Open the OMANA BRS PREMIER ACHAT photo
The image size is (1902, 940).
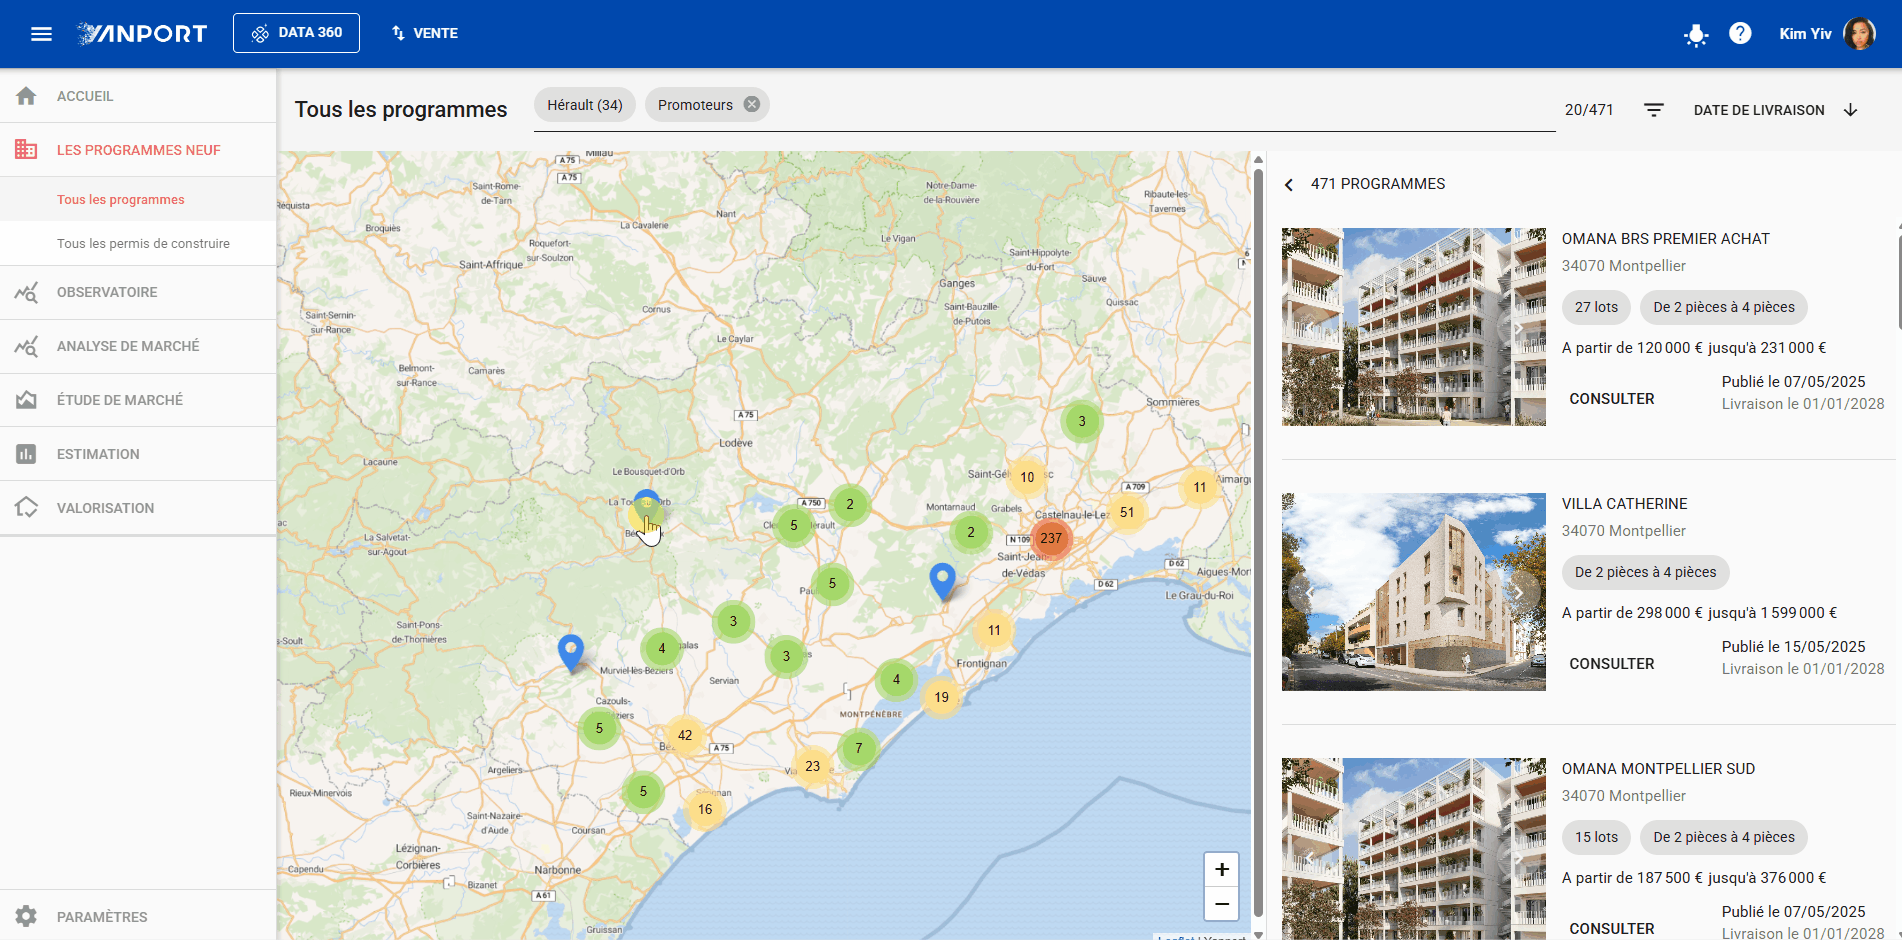1413,327
